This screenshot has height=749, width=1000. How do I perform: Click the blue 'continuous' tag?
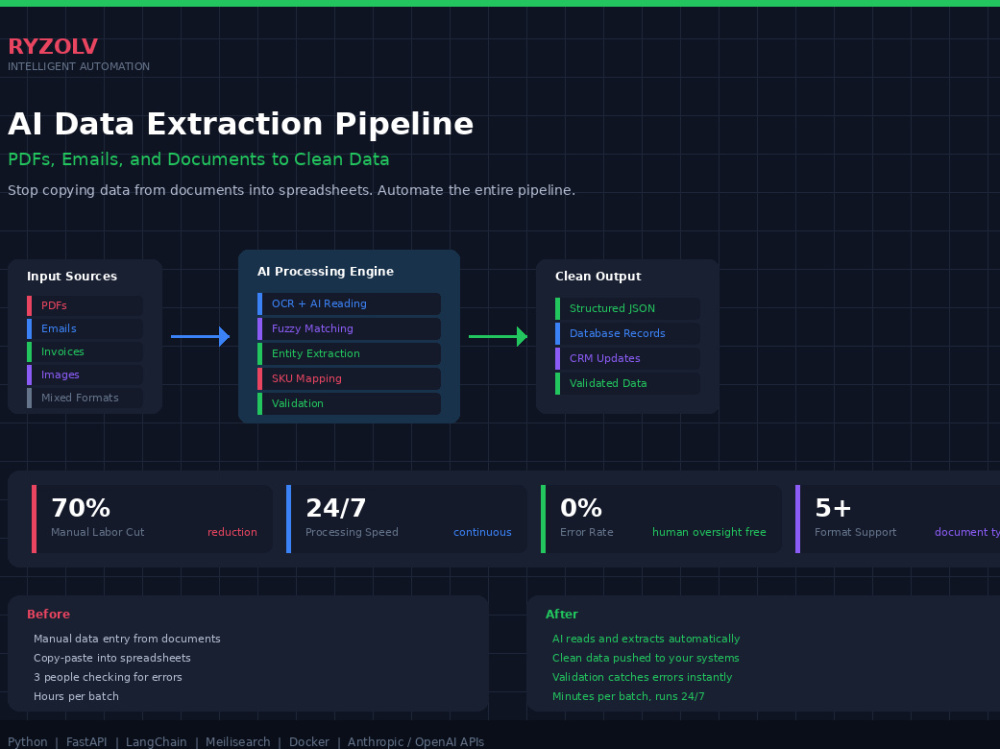pyautogui.click(x=482, y=532)
